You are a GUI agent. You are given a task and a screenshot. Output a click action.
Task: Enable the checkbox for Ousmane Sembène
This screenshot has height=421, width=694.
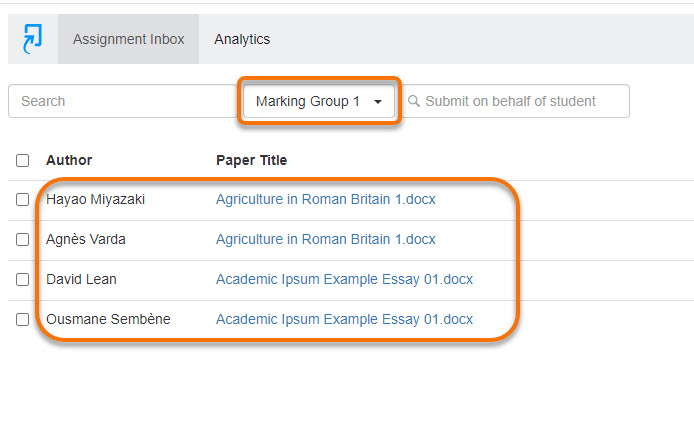click(x=23, y=319)
